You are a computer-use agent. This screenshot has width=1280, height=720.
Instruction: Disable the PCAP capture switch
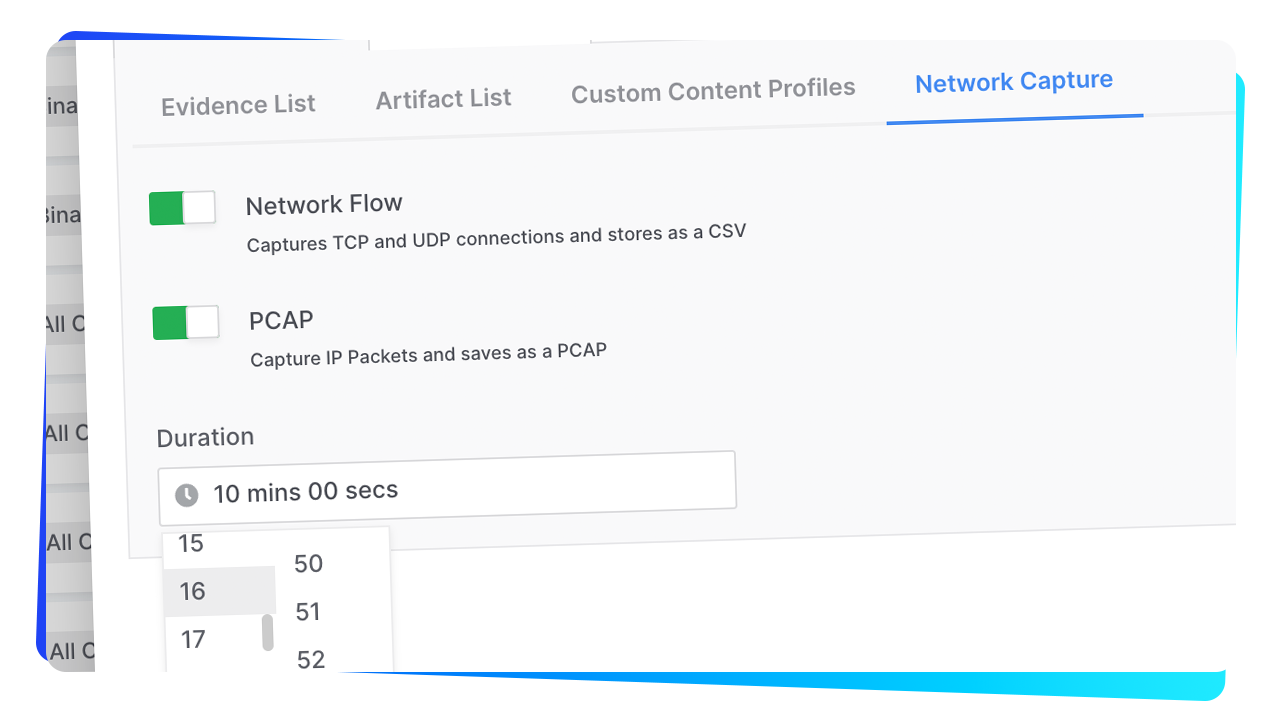tap(186, 323)
